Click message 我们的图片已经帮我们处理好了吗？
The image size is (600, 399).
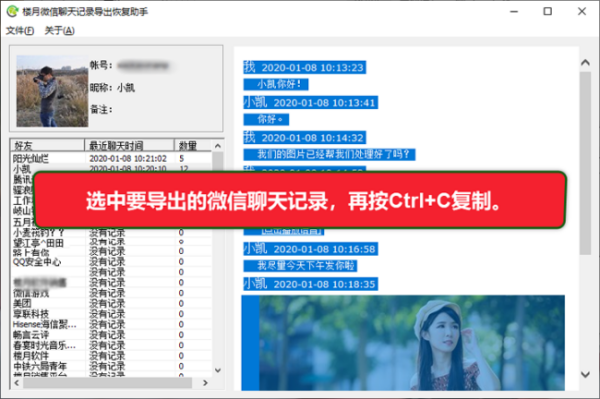(329, 155)
